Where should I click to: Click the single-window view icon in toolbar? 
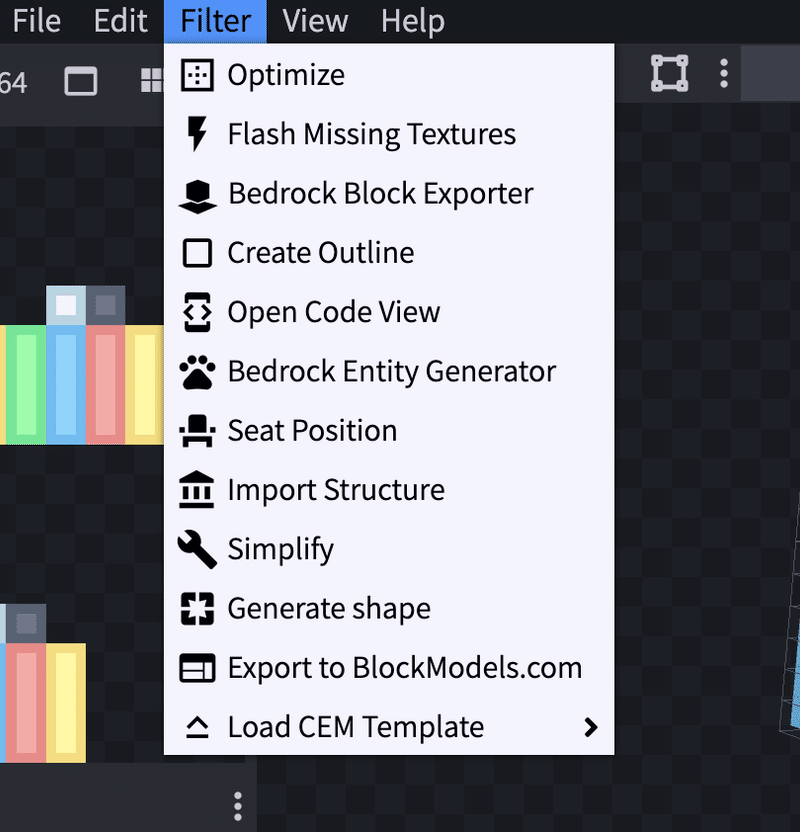pos(81,81)
